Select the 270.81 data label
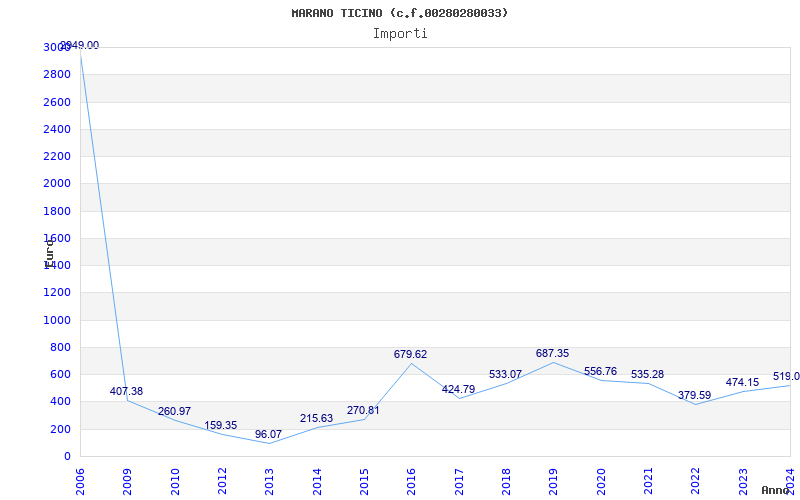800x500 pixels. (x=363, y=410)
